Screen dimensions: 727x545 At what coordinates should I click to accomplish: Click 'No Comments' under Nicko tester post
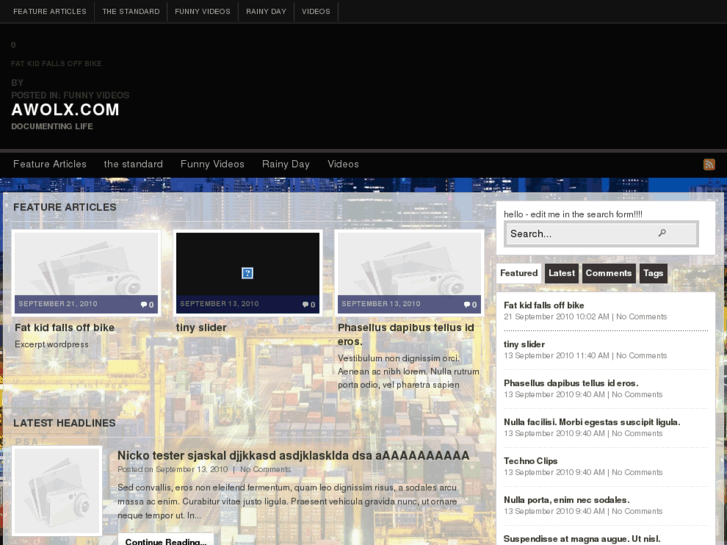pyautogui.click(x=265, y=469)
